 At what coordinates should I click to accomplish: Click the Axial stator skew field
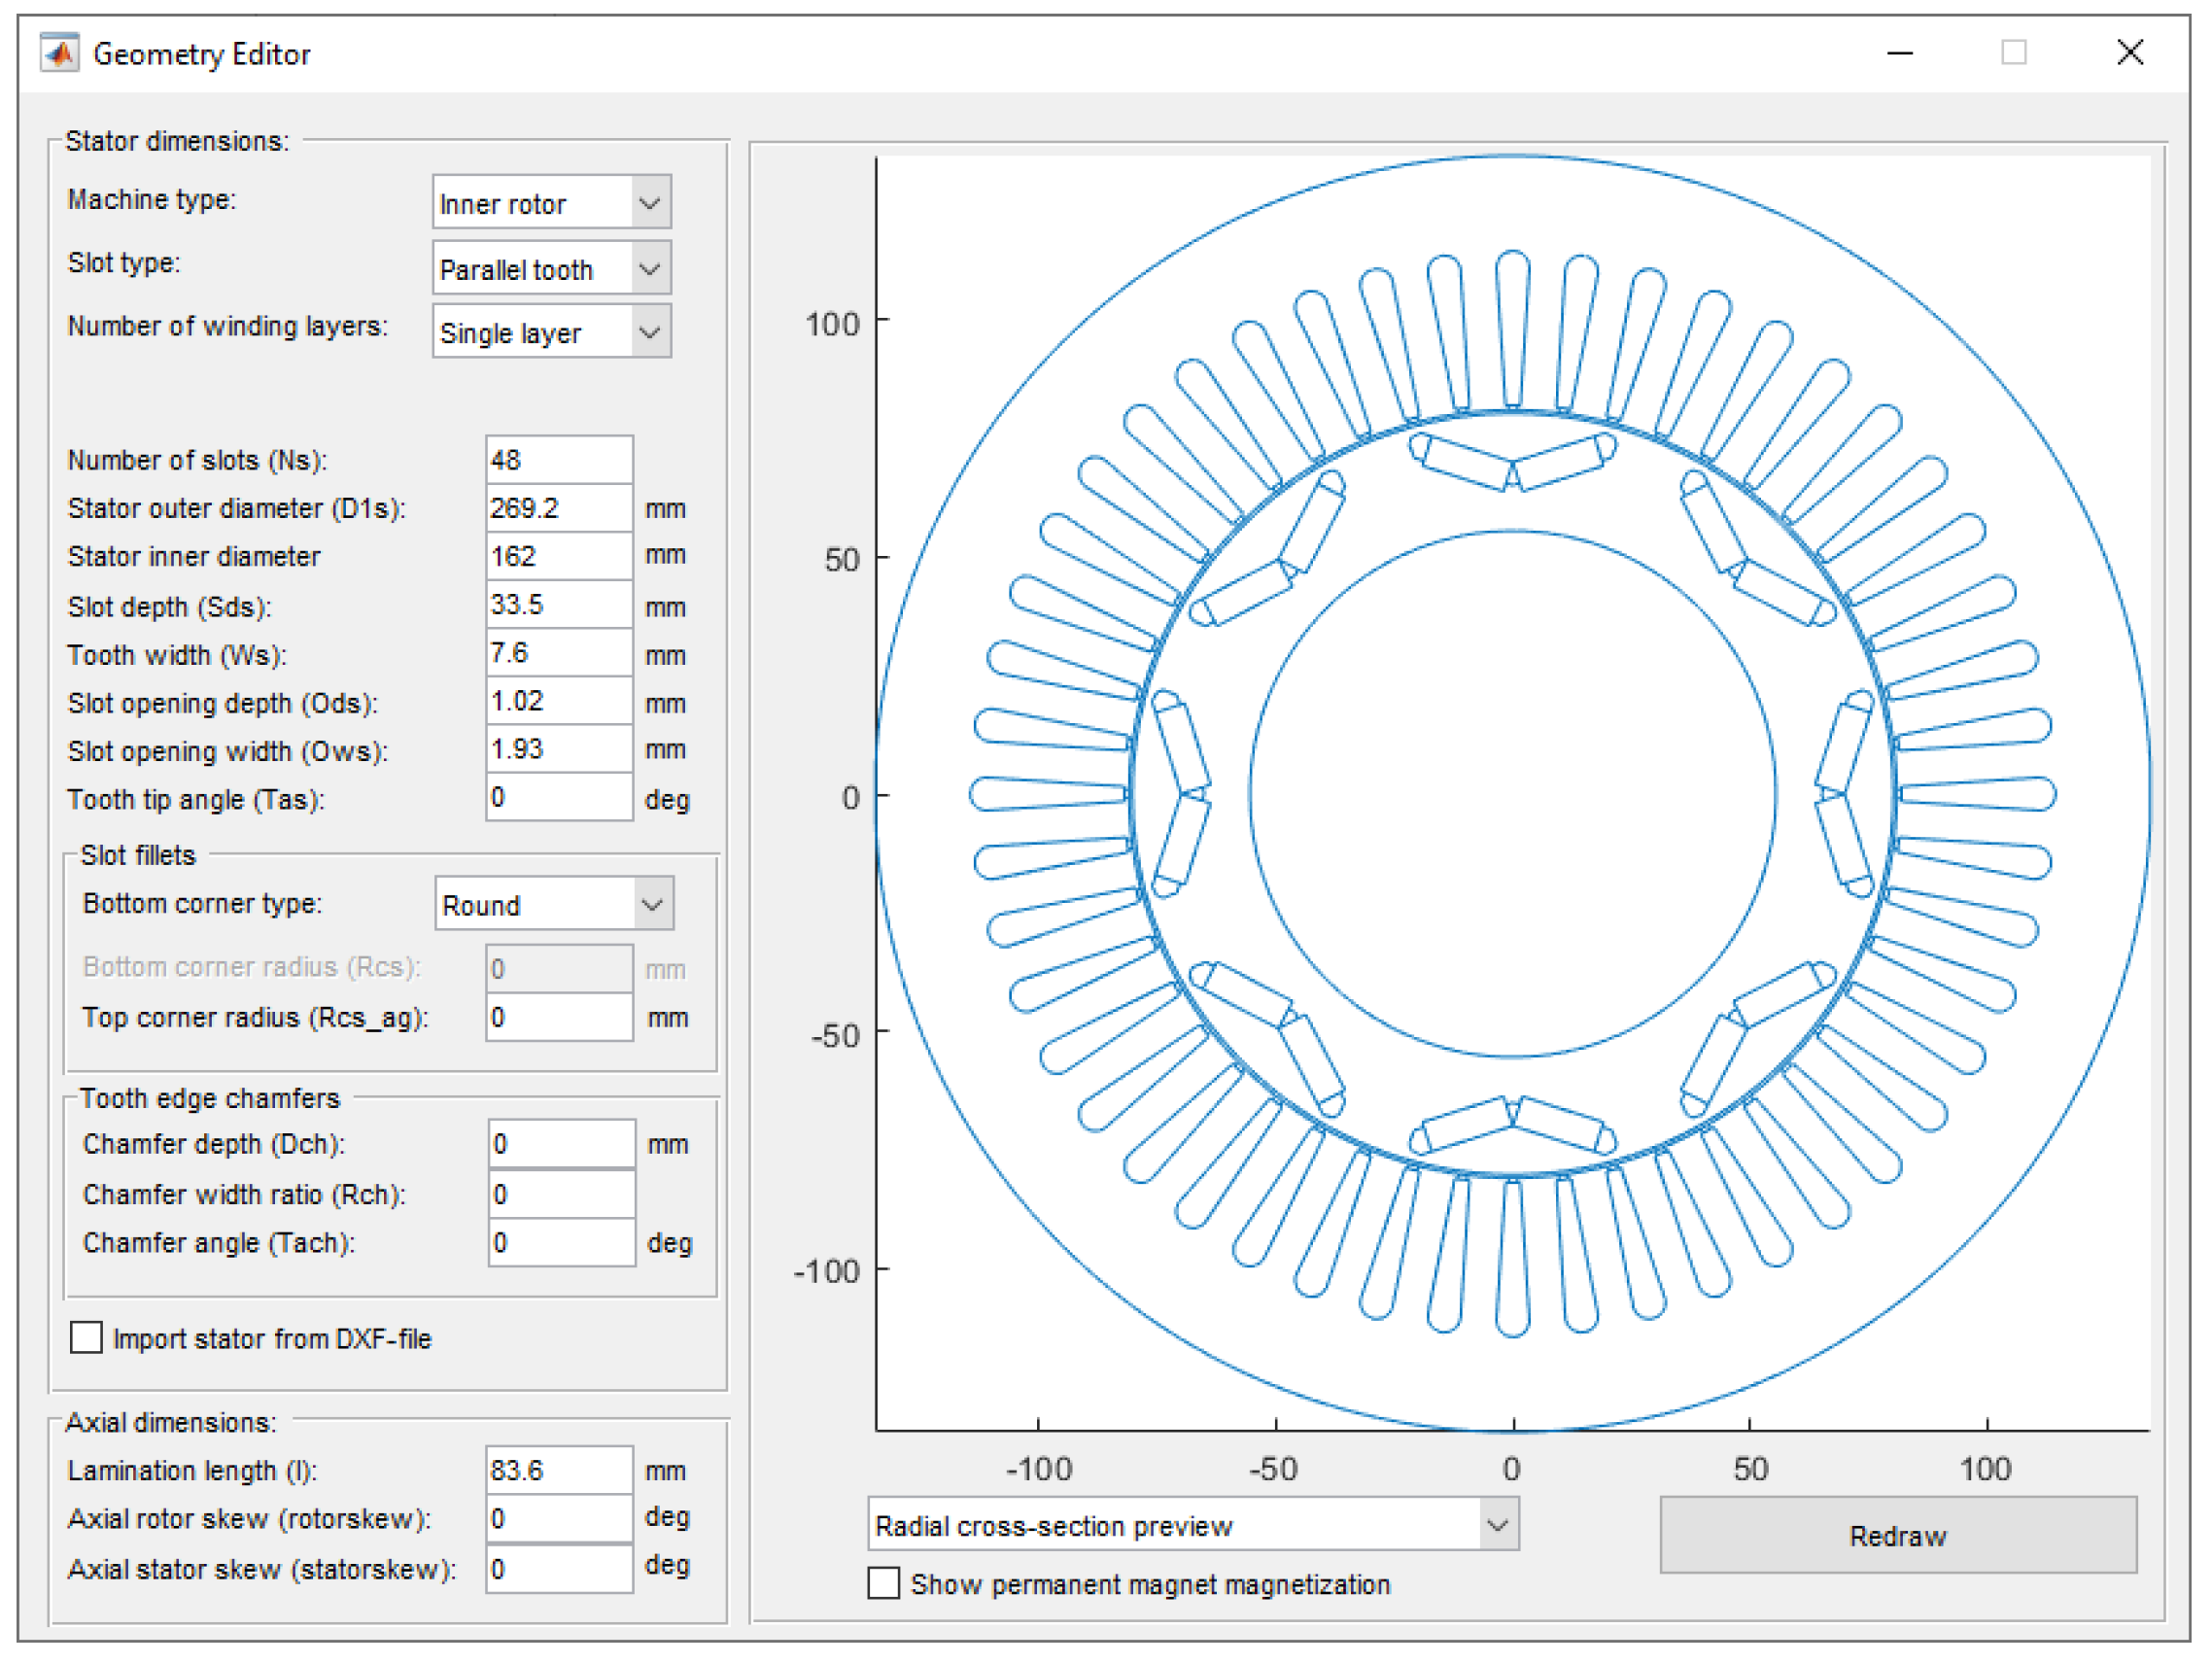[x=558, y=1568]
